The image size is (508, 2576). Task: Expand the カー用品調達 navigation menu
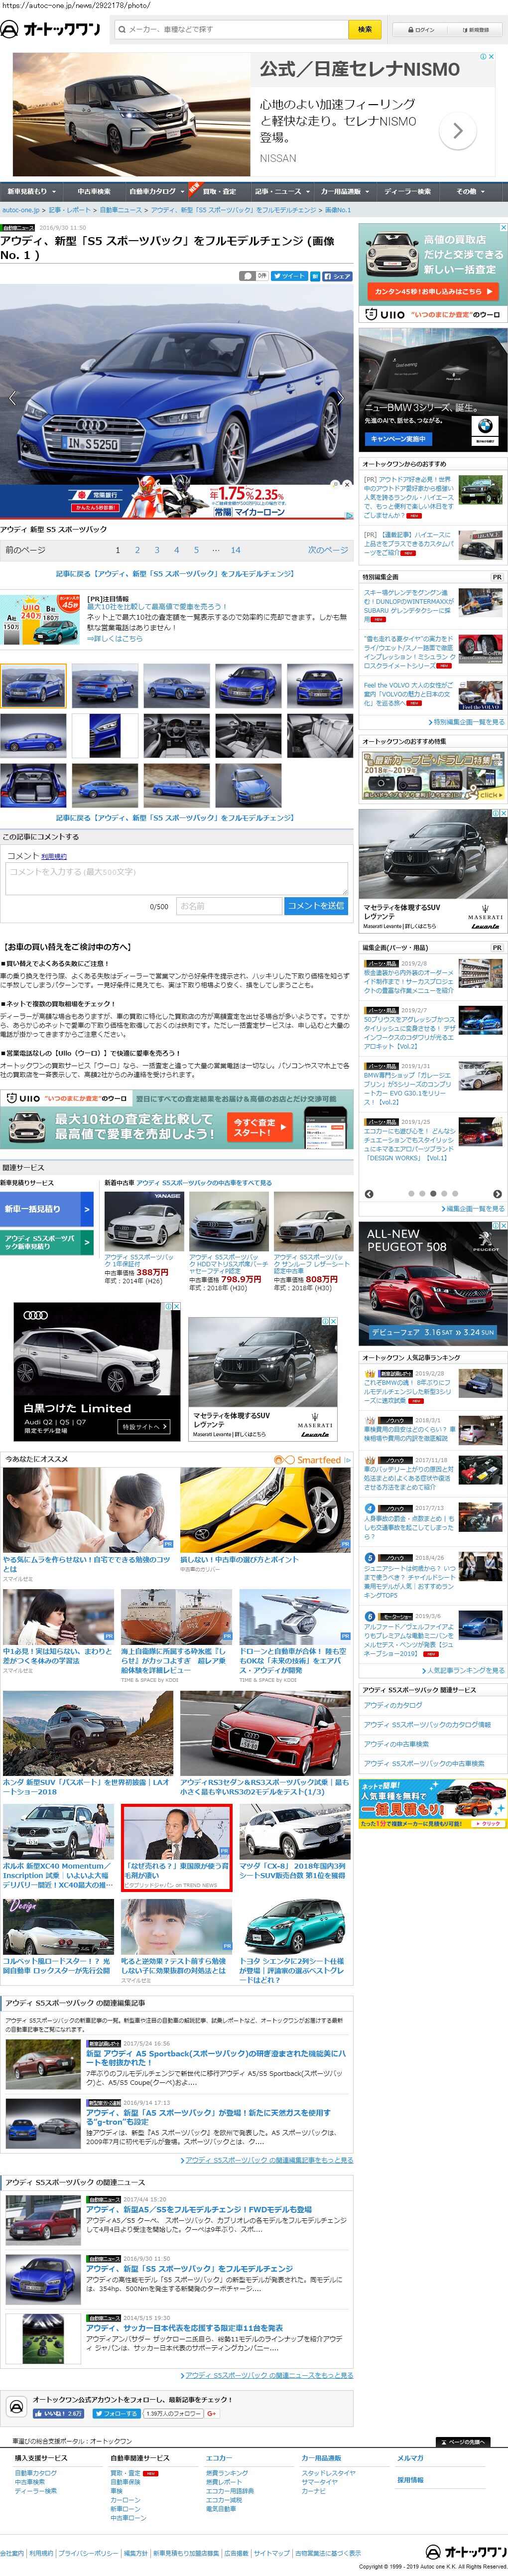click(344, 191)
